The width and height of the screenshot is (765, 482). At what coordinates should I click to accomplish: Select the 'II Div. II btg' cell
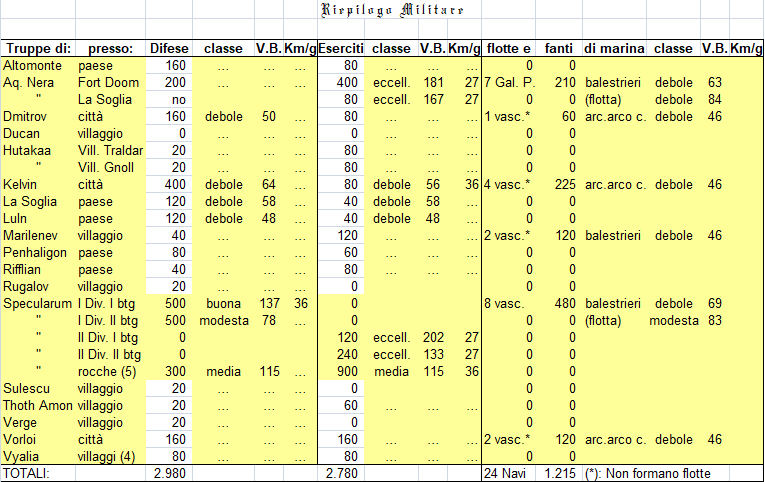point(109,355)
